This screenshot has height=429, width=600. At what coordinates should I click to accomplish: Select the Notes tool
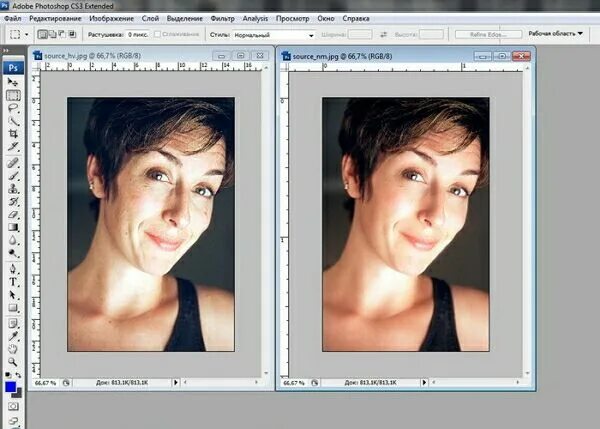click(13, 324)
